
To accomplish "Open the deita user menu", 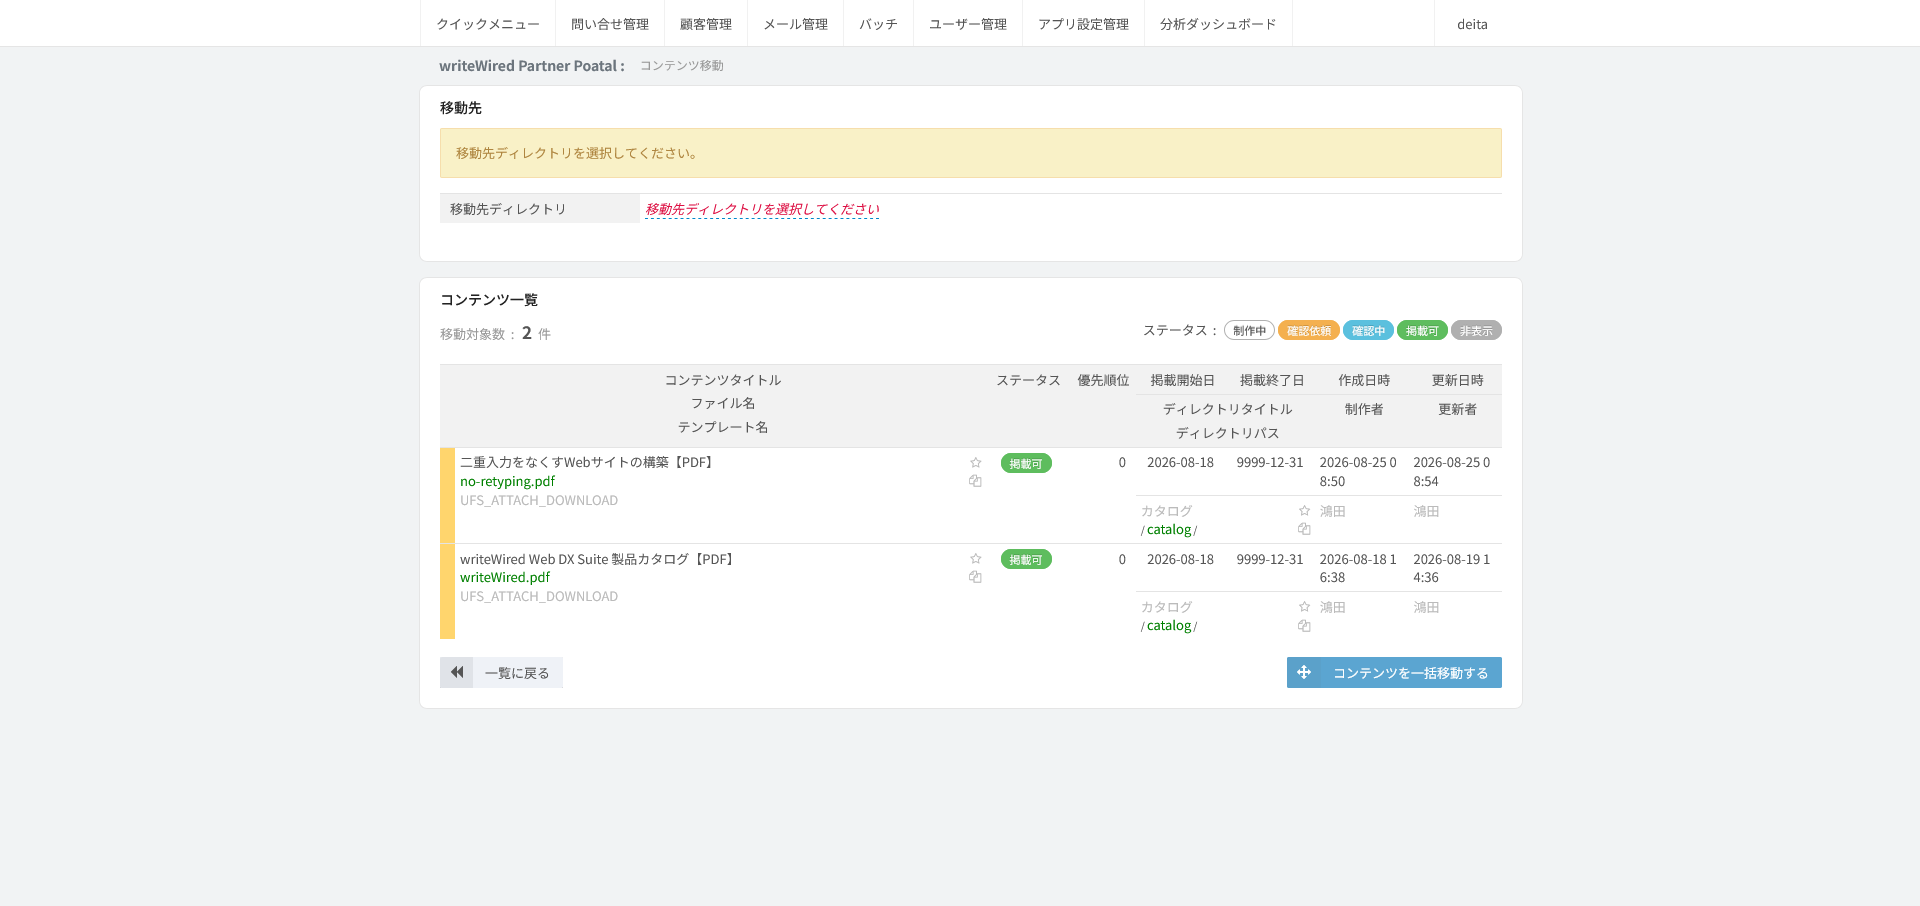I will [1472, 24].
